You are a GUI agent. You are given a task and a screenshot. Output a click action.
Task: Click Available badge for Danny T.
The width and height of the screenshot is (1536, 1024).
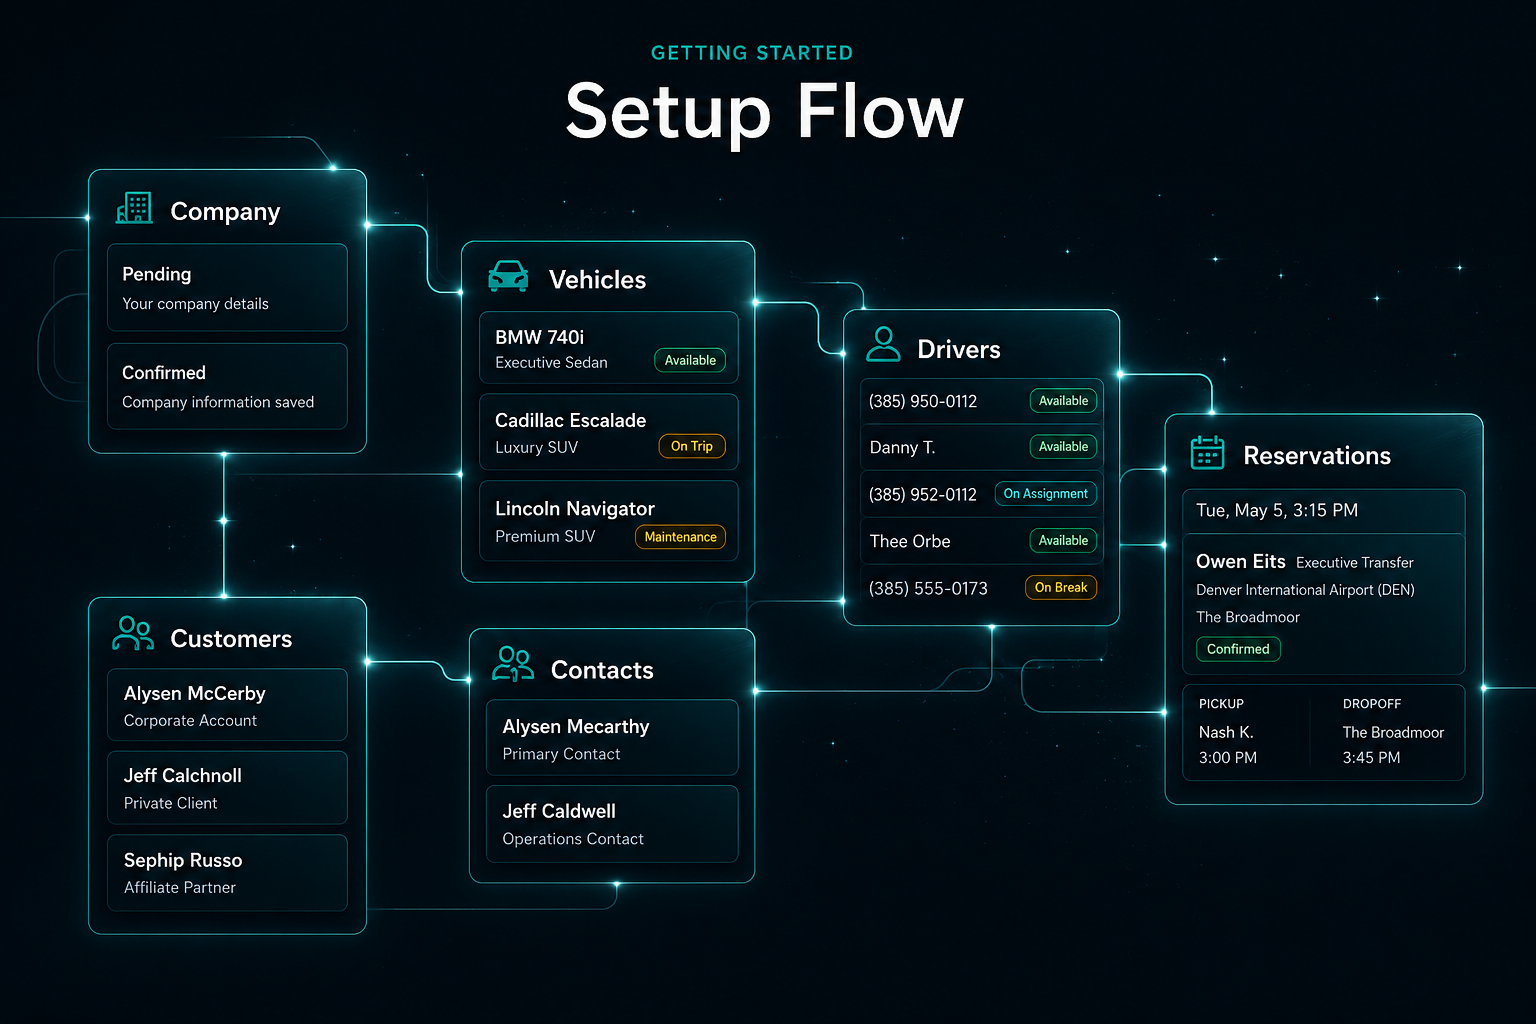point(1063,447)
